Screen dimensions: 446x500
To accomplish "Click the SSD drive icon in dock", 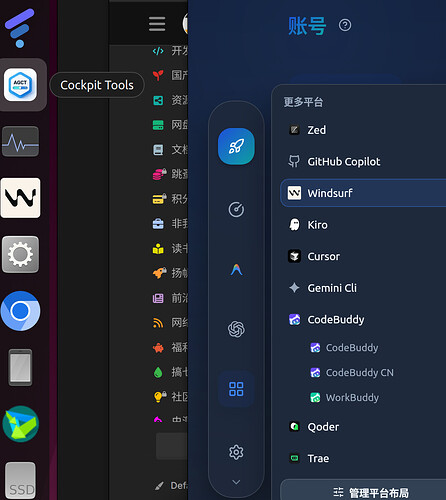I will (x=20, y=481).
